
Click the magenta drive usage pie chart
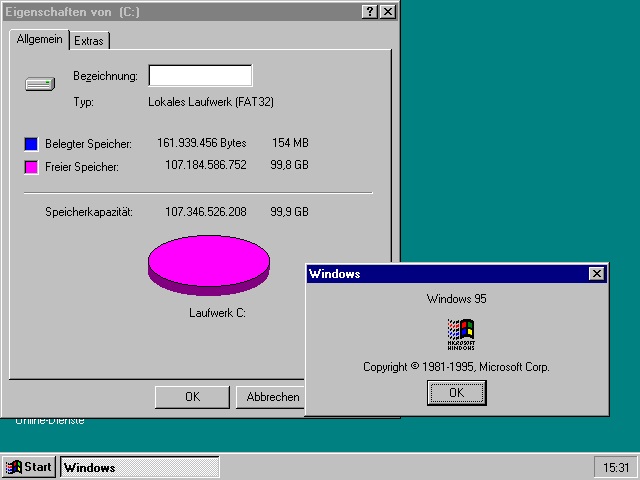click(x=209, y=264)
